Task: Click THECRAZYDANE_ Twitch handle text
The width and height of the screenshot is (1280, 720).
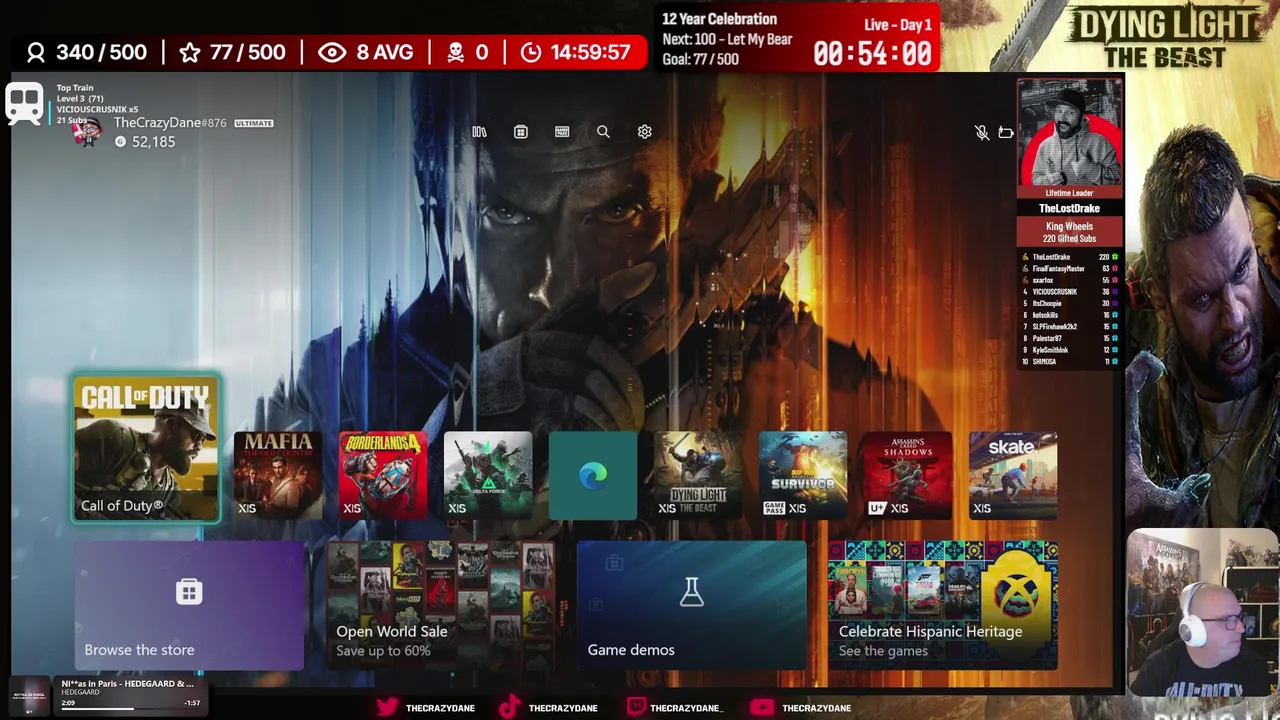Action: point(686,708)
